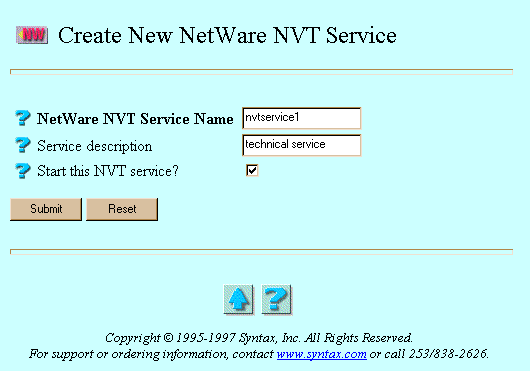Viewport: 530px width, 371px height.
Task: Click the Reset button
Action: [122, 209]
